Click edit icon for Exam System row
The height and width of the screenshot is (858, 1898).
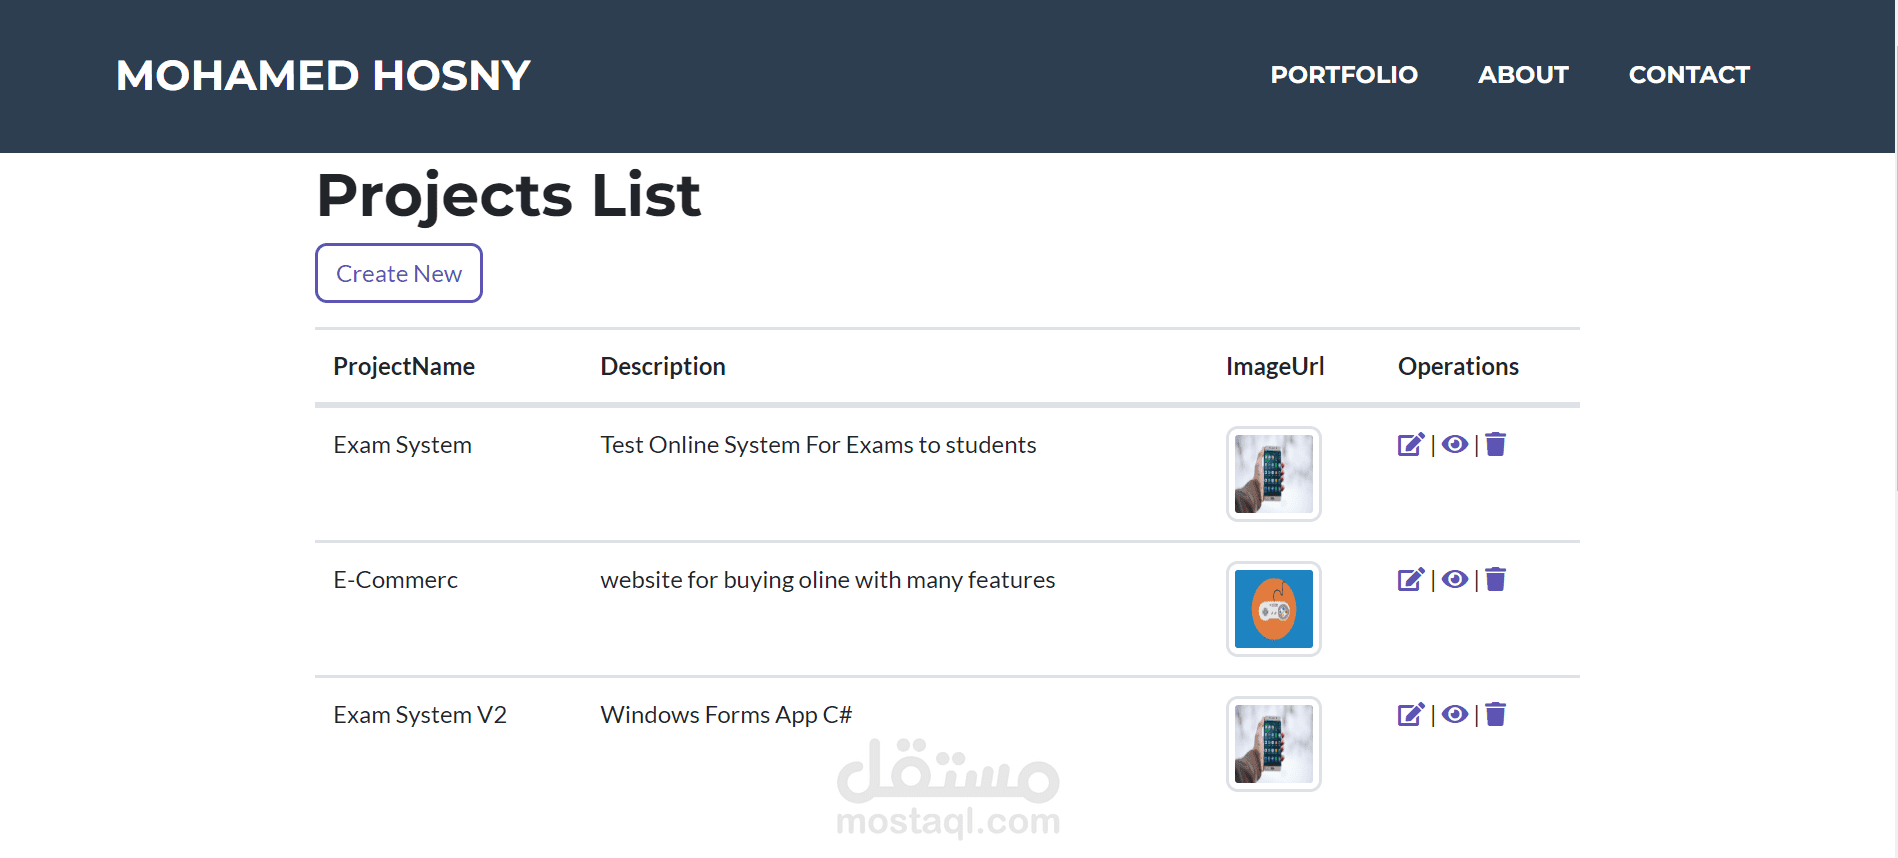coord(1410,445)
